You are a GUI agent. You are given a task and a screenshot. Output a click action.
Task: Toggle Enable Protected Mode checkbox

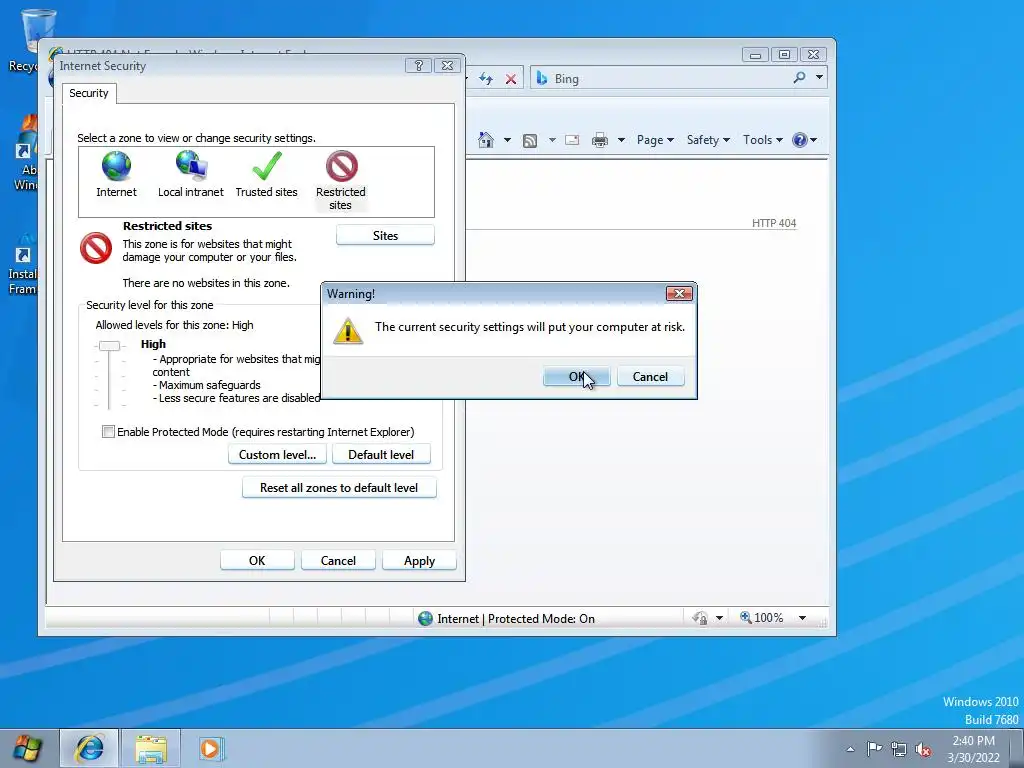click(x=108, y=432)
